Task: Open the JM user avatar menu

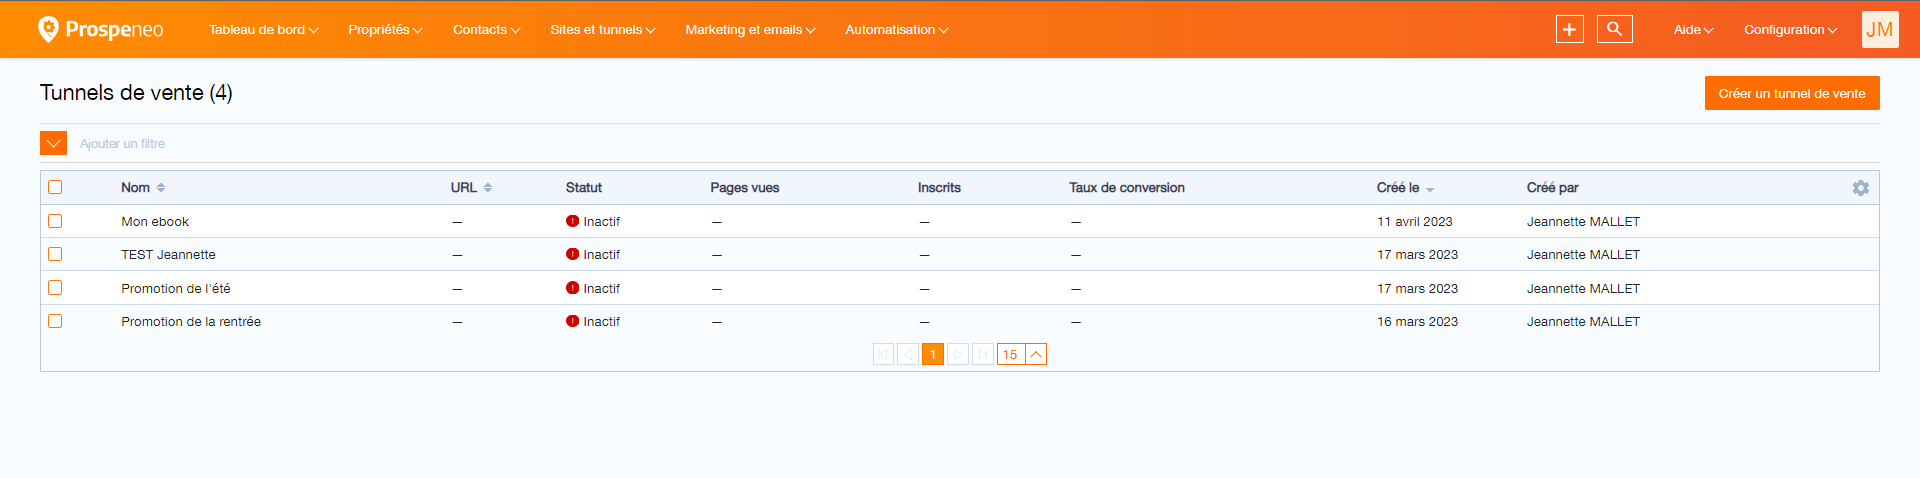Action: coord(1880,29)
